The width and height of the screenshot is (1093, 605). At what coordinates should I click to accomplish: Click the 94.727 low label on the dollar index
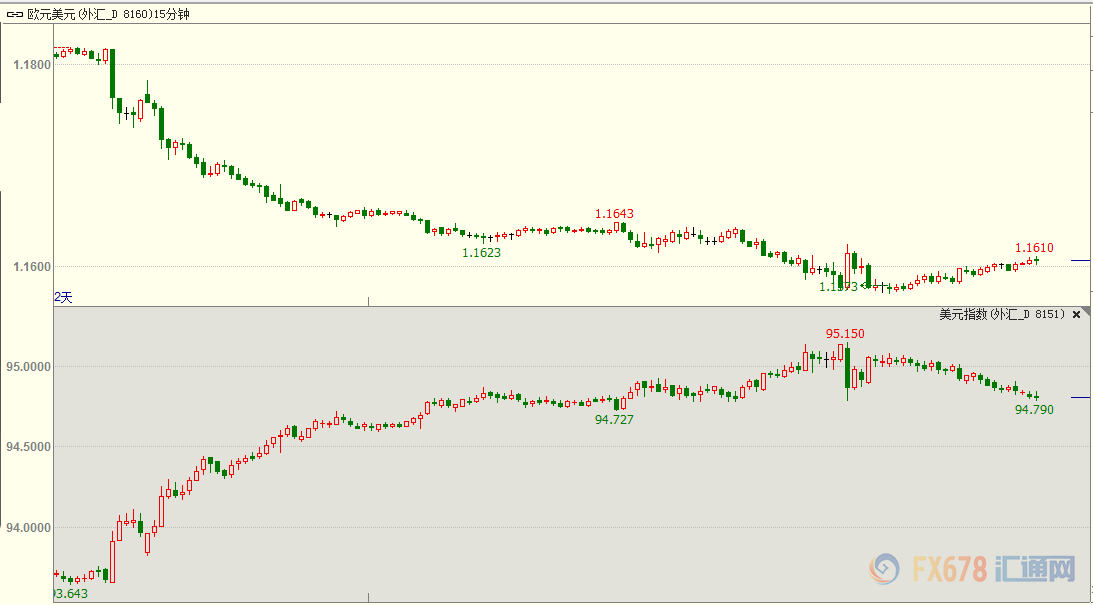614,420
